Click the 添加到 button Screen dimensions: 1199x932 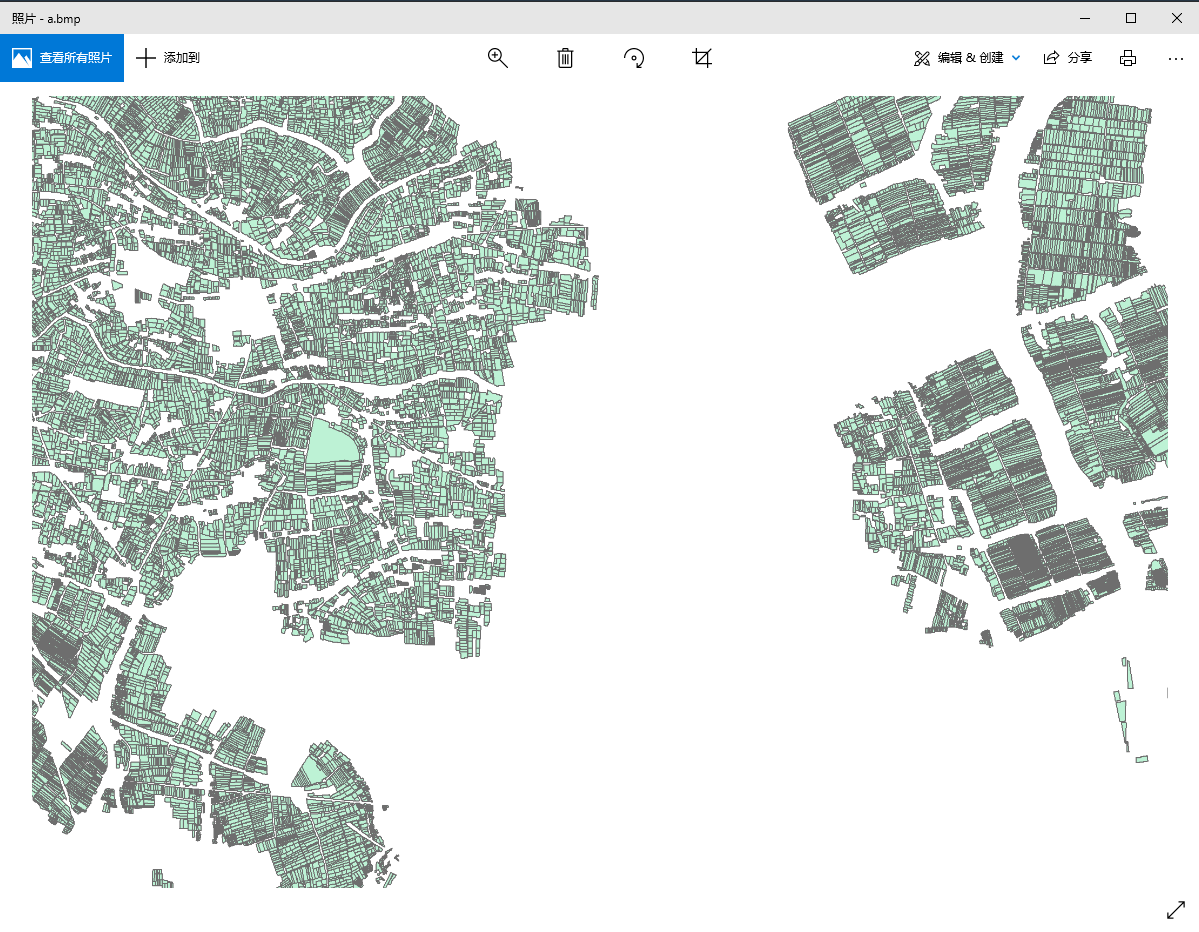click(168, 57)
